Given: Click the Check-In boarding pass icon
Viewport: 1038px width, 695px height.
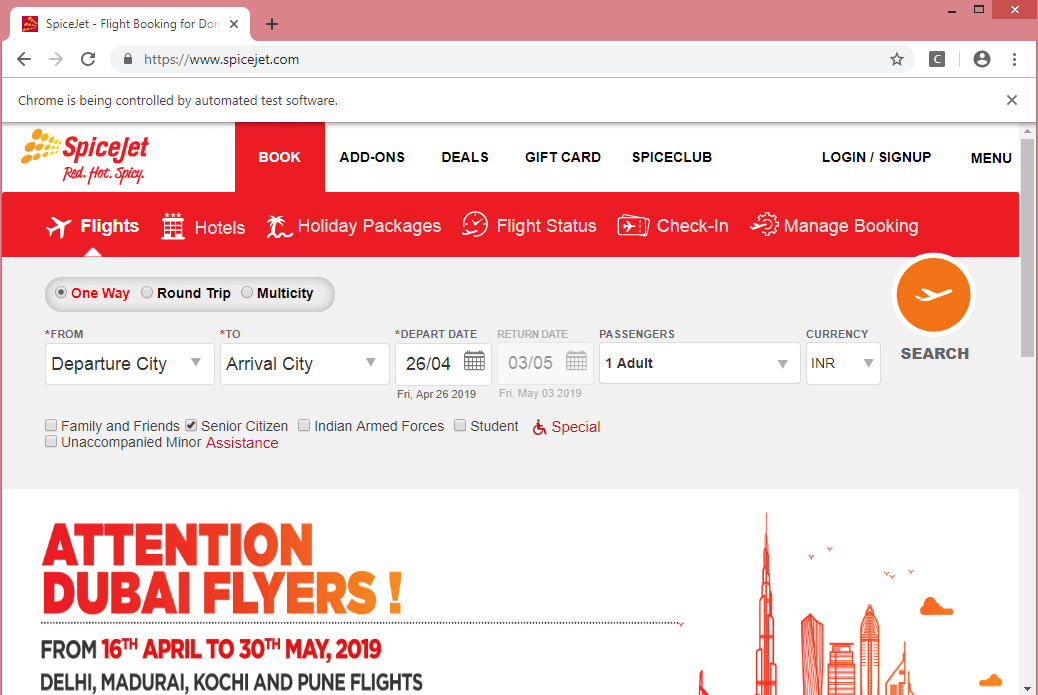Looking at the screenshot, I should click(633, 226).
